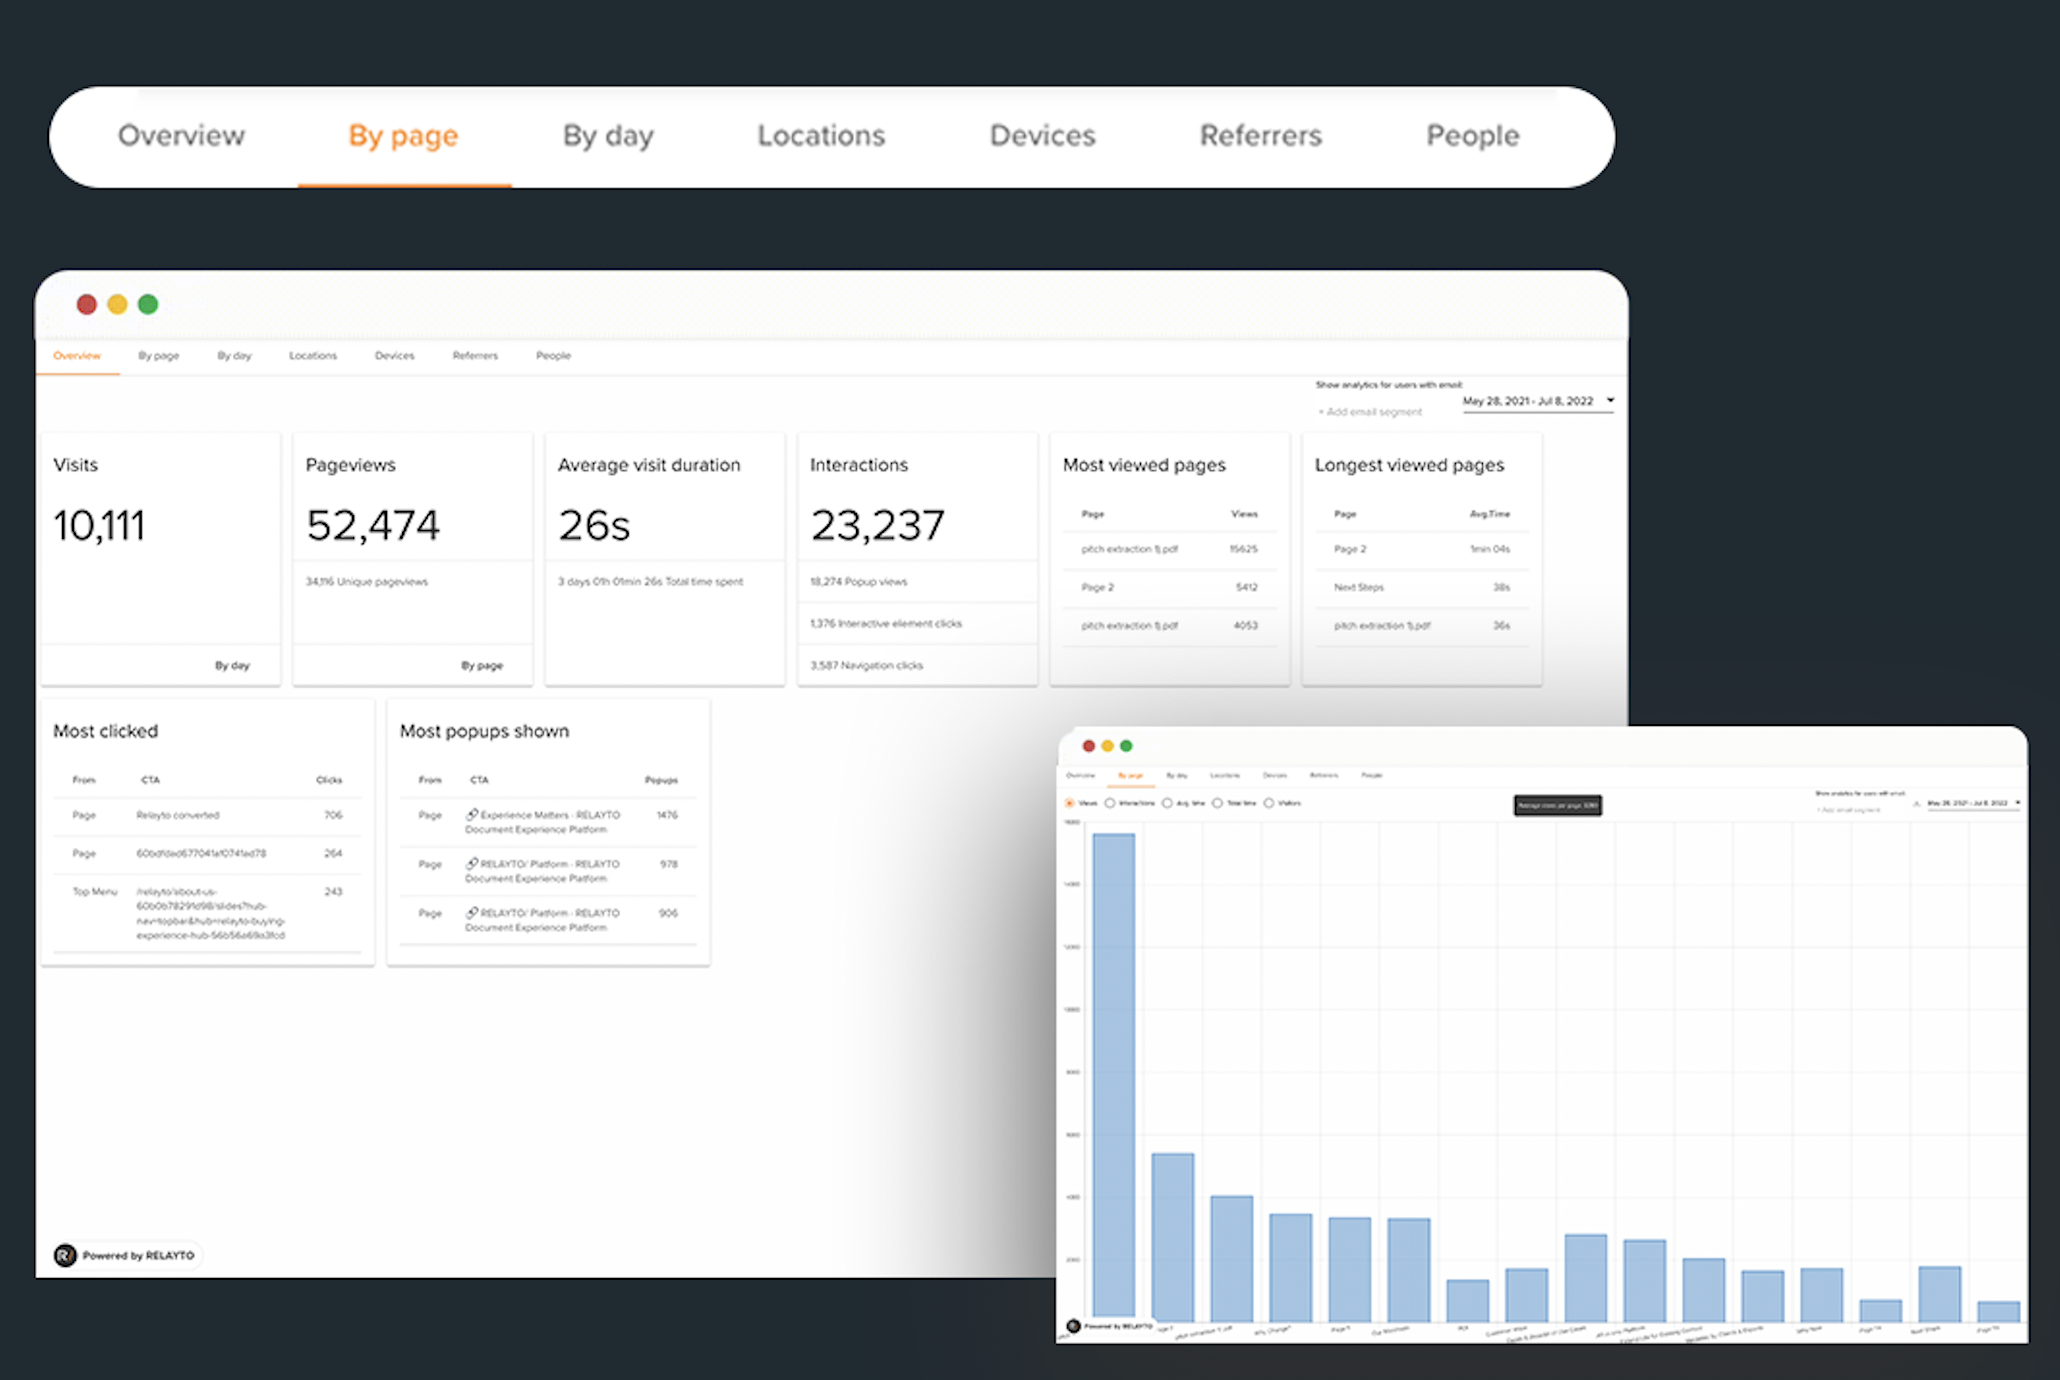2060x1380 pixels.
Task: Click red dot in overview window titlebar
Action: [87, 304]
